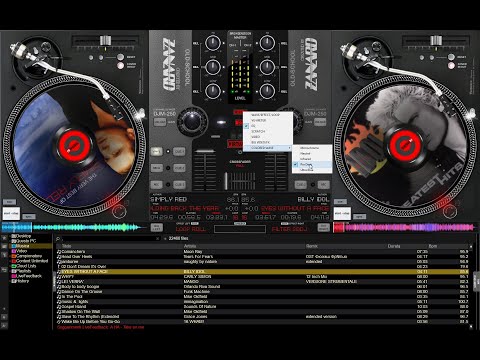480x360 pixels.
Task: Select the VIDEO entry in the popup menu
Action: click(x=268, y=137)
